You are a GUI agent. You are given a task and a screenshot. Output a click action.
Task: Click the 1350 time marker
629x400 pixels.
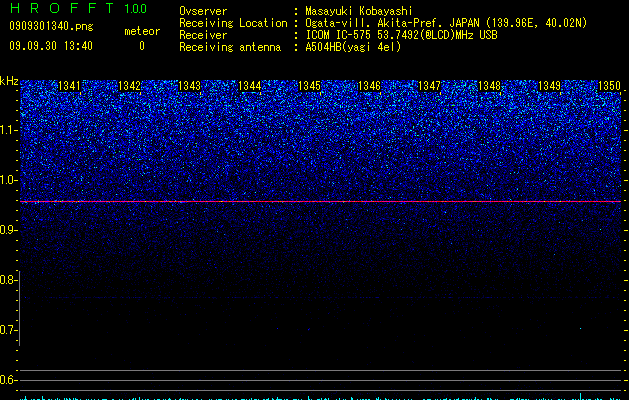coord(610,86)
